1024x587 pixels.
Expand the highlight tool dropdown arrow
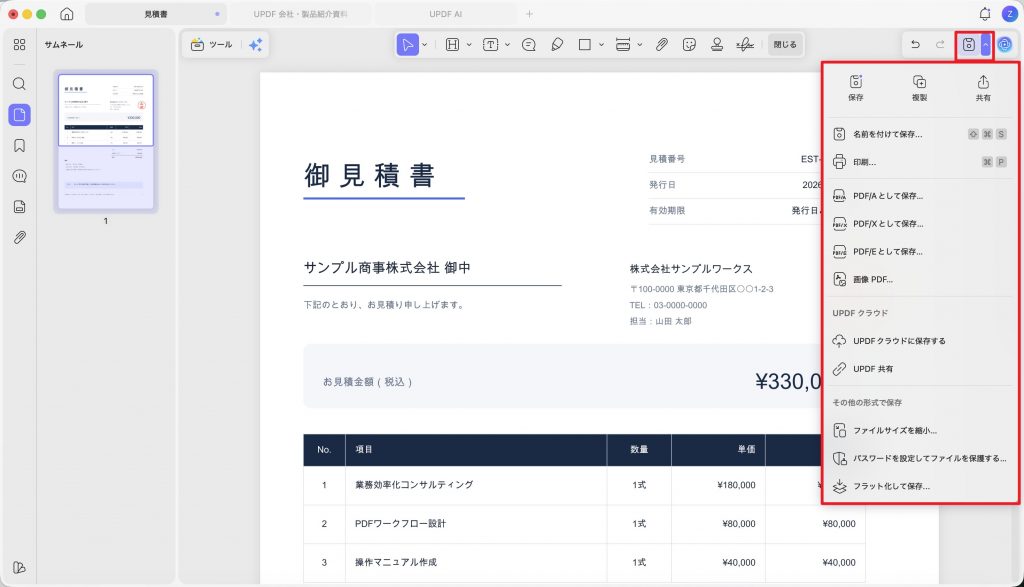coord(469,44)
